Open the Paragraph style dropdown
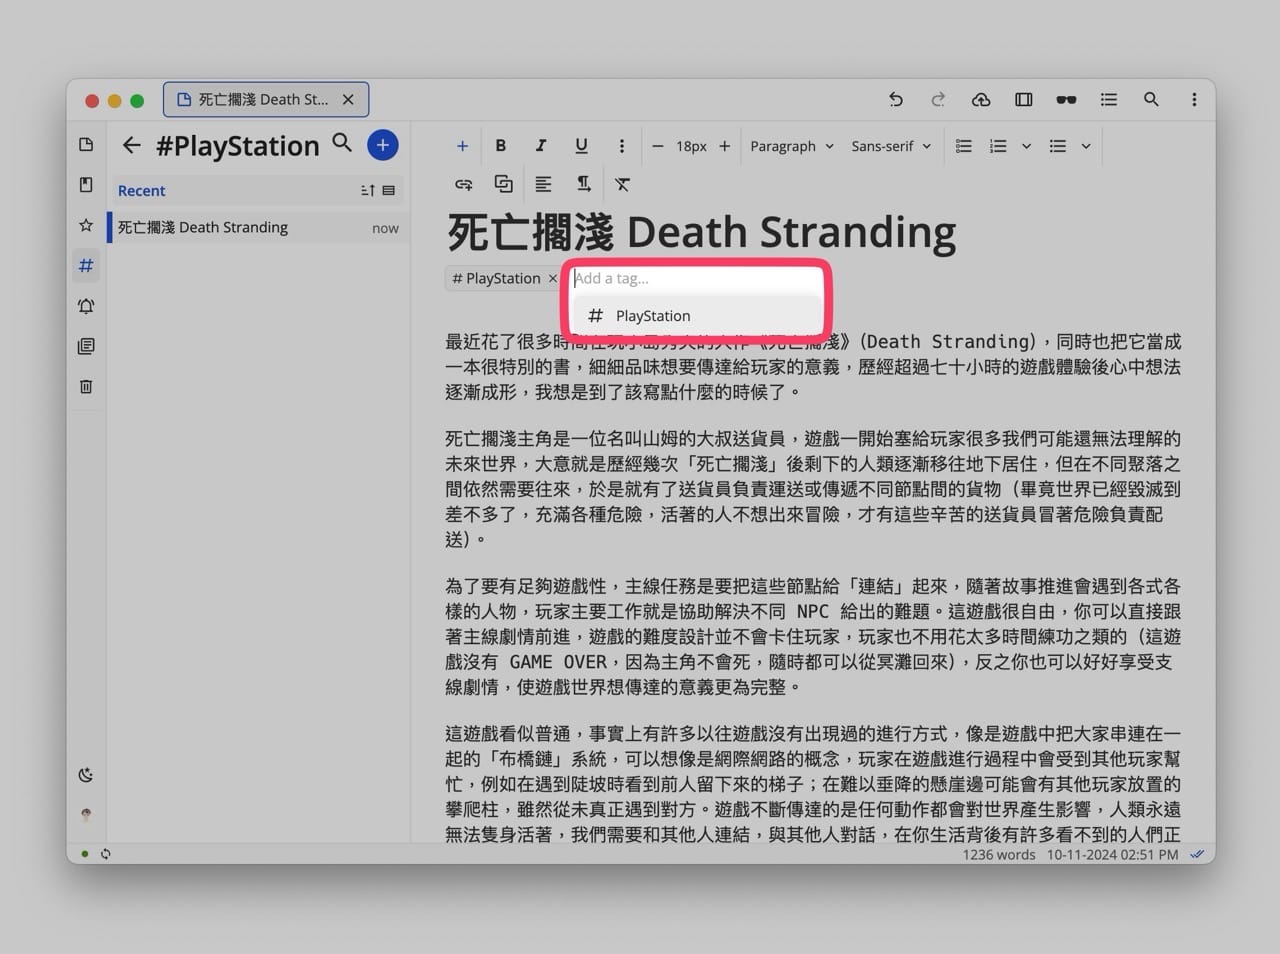The height and width of the screenshot is (954, 1280). point(792,146)
